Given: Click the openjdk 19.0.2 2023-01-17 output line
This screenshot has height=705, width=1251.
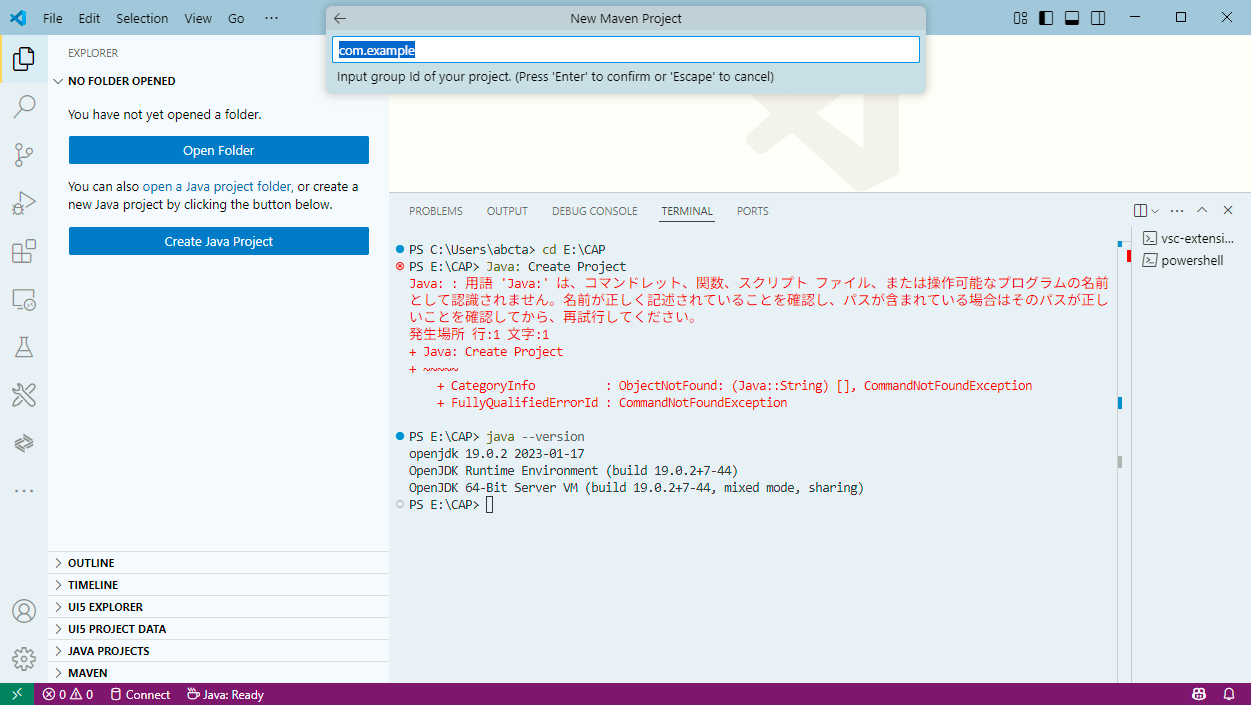Looking at the screenshot, I should coord(496,454).
